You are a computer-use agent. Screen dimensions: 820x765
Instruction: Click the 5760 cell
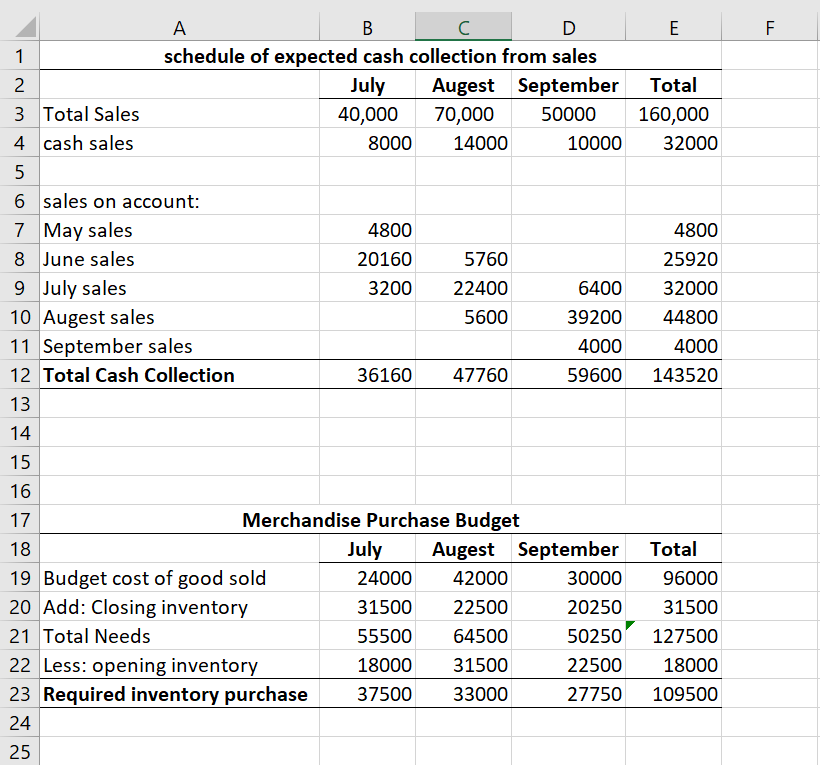click(463, 259)
